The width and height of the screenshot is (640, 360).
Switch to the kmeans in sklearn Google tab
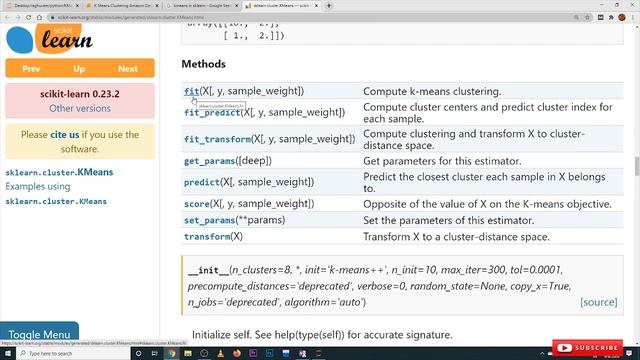[x=202, y=6]
